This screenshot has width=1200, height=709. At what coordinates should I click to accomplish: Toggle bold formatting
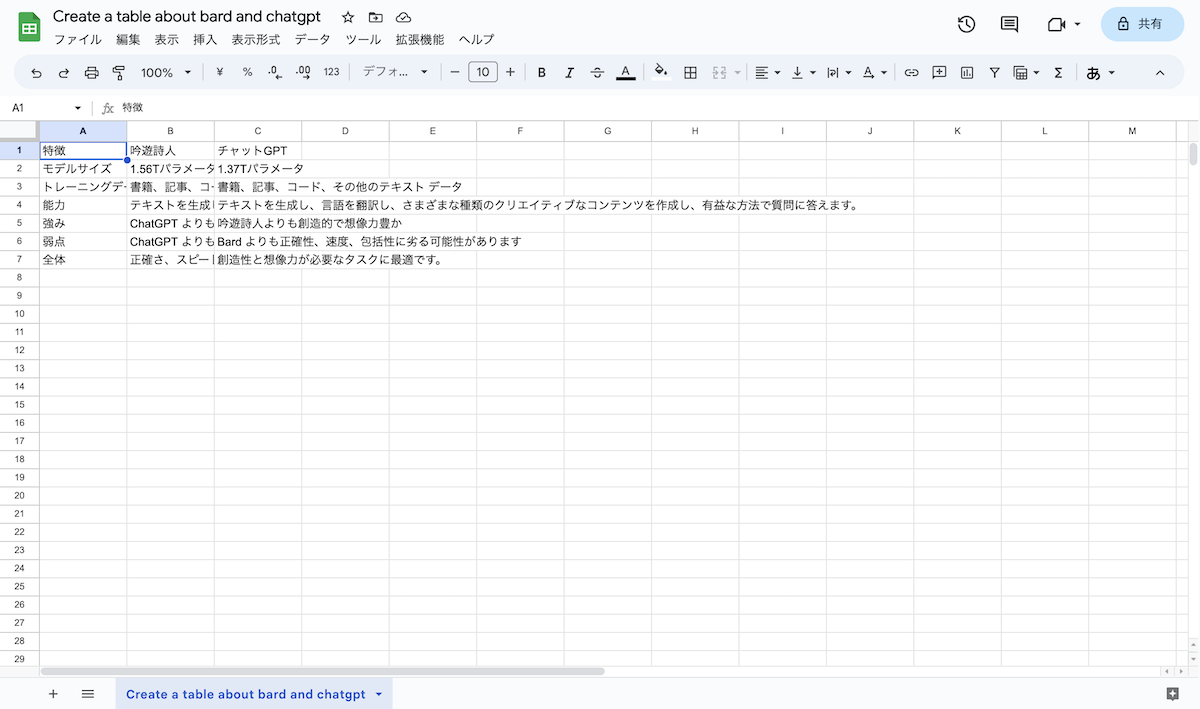point(542,72)
